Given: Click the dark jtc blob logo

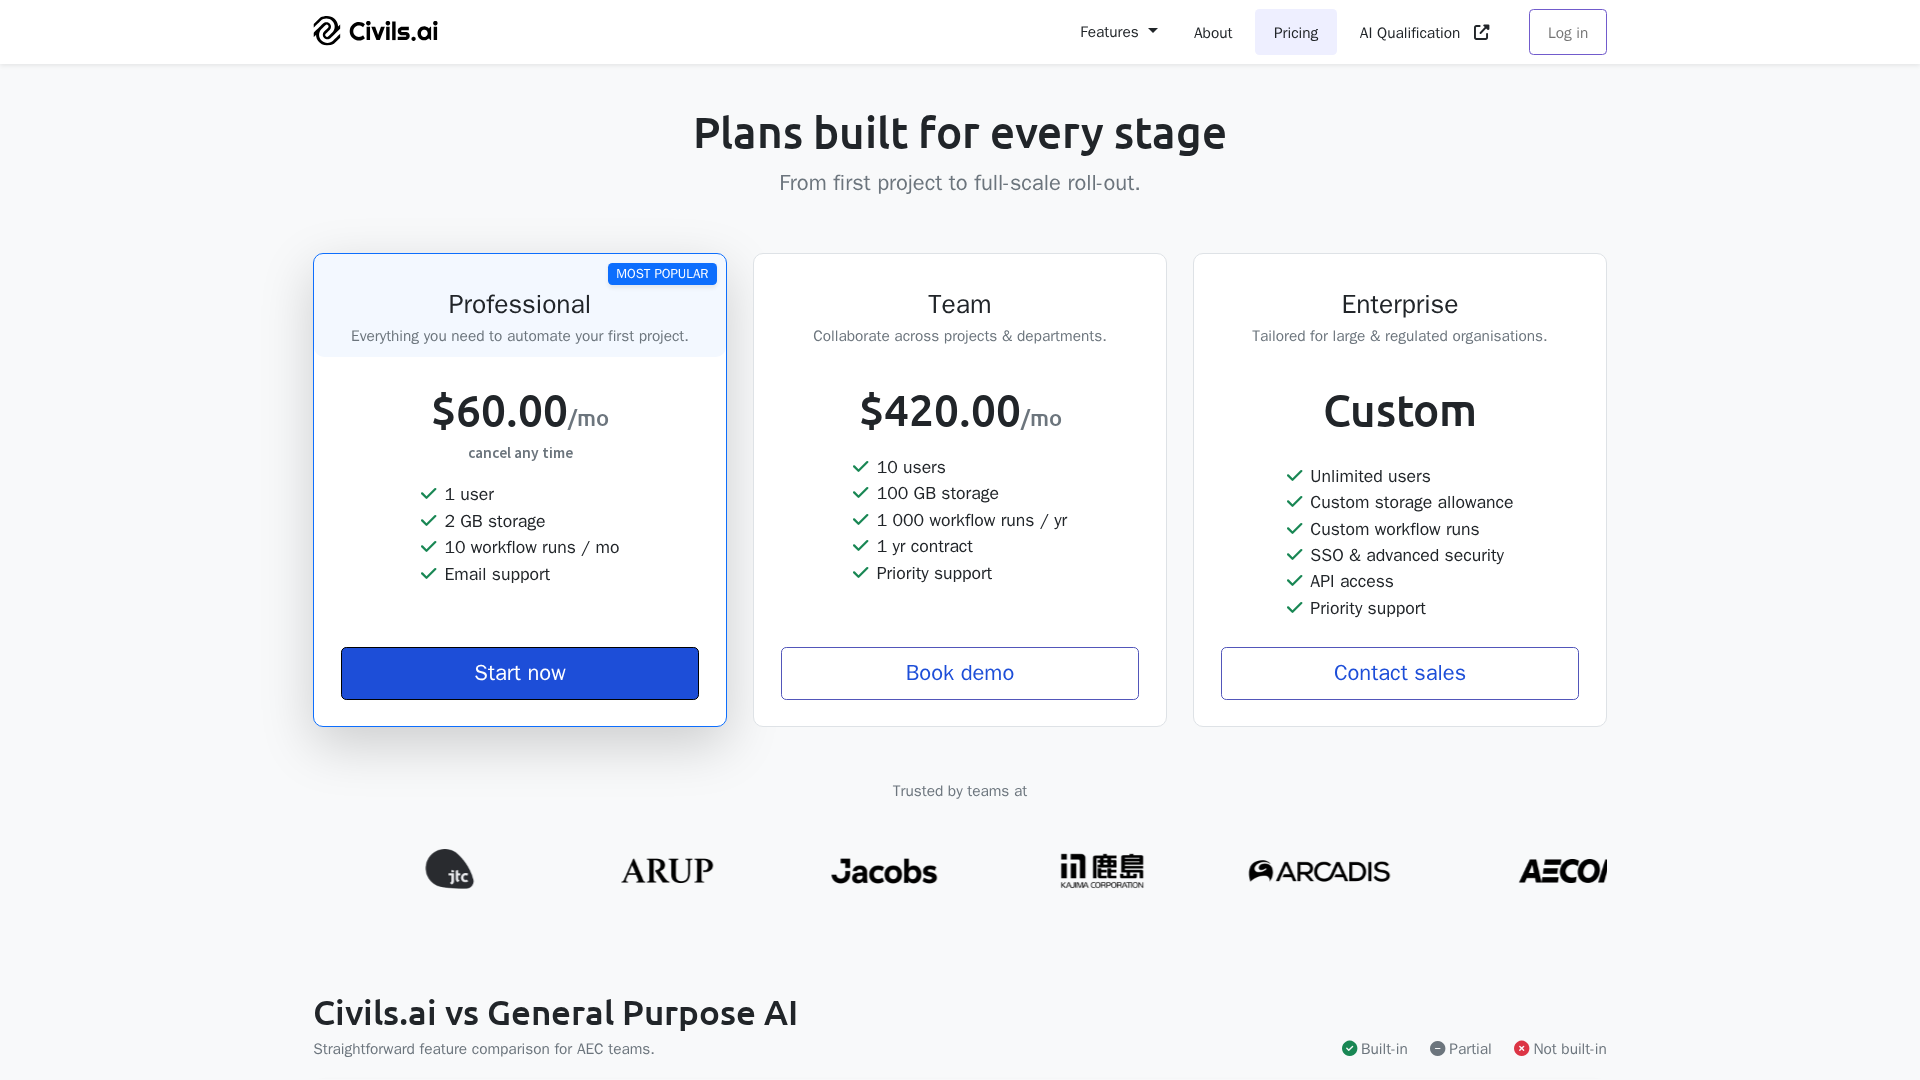Looking at the screenshot, I should pos(449,869).
